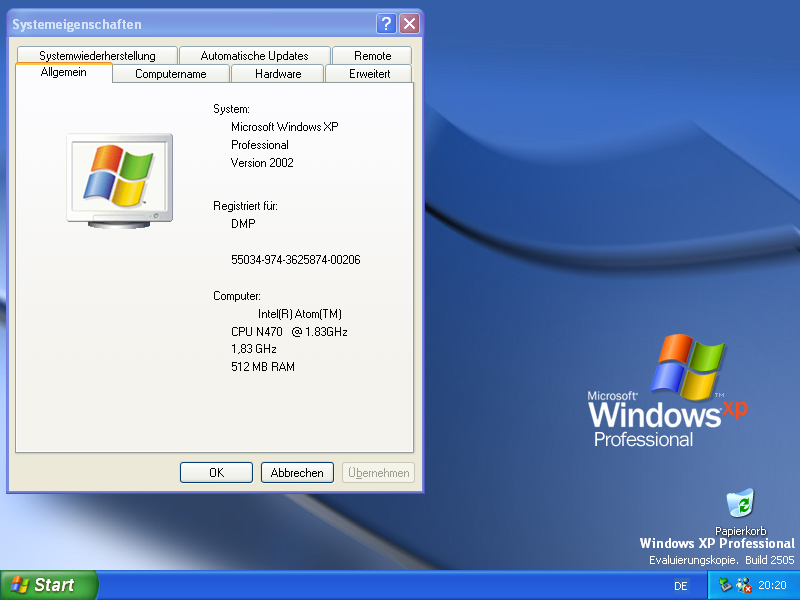Click the Abbrechen button
This screenshot has width=800, height=600.
pyautogui.click(x=297, y=472)
